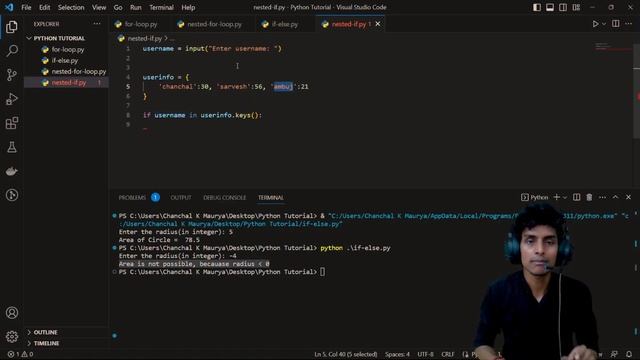Select nested-if.py in Explorer tree
This screenshot has width=640, height=360.
(x=66, y=82)
